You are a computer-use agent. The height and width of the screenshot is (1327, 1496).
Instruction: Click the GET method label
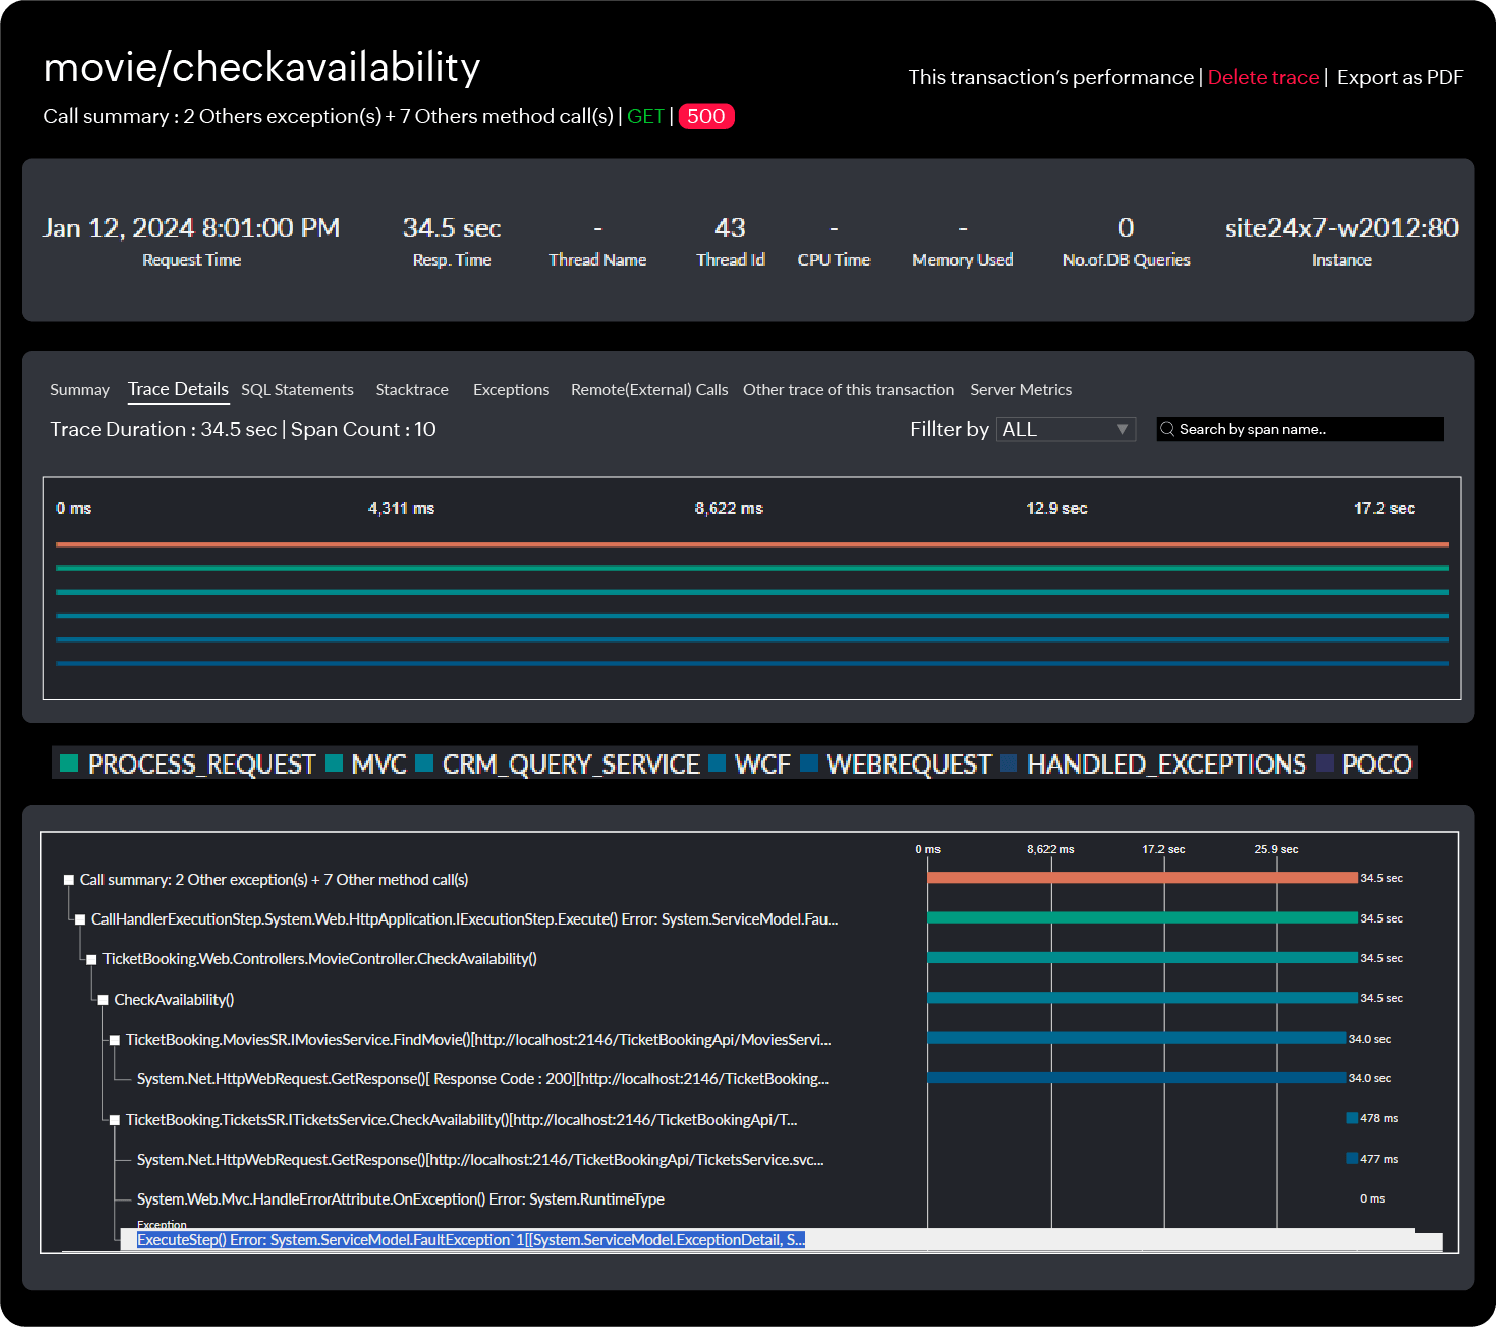(x=646, y=116)
